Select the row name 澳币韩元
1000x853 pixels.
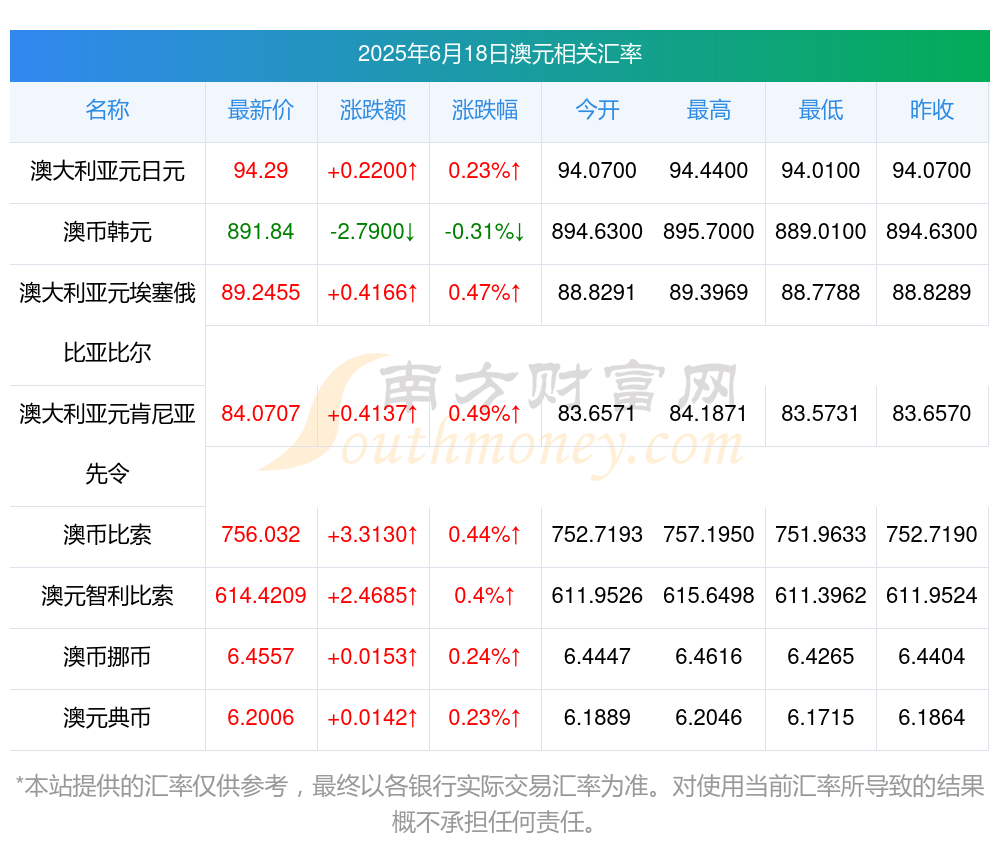pos(107,231)
